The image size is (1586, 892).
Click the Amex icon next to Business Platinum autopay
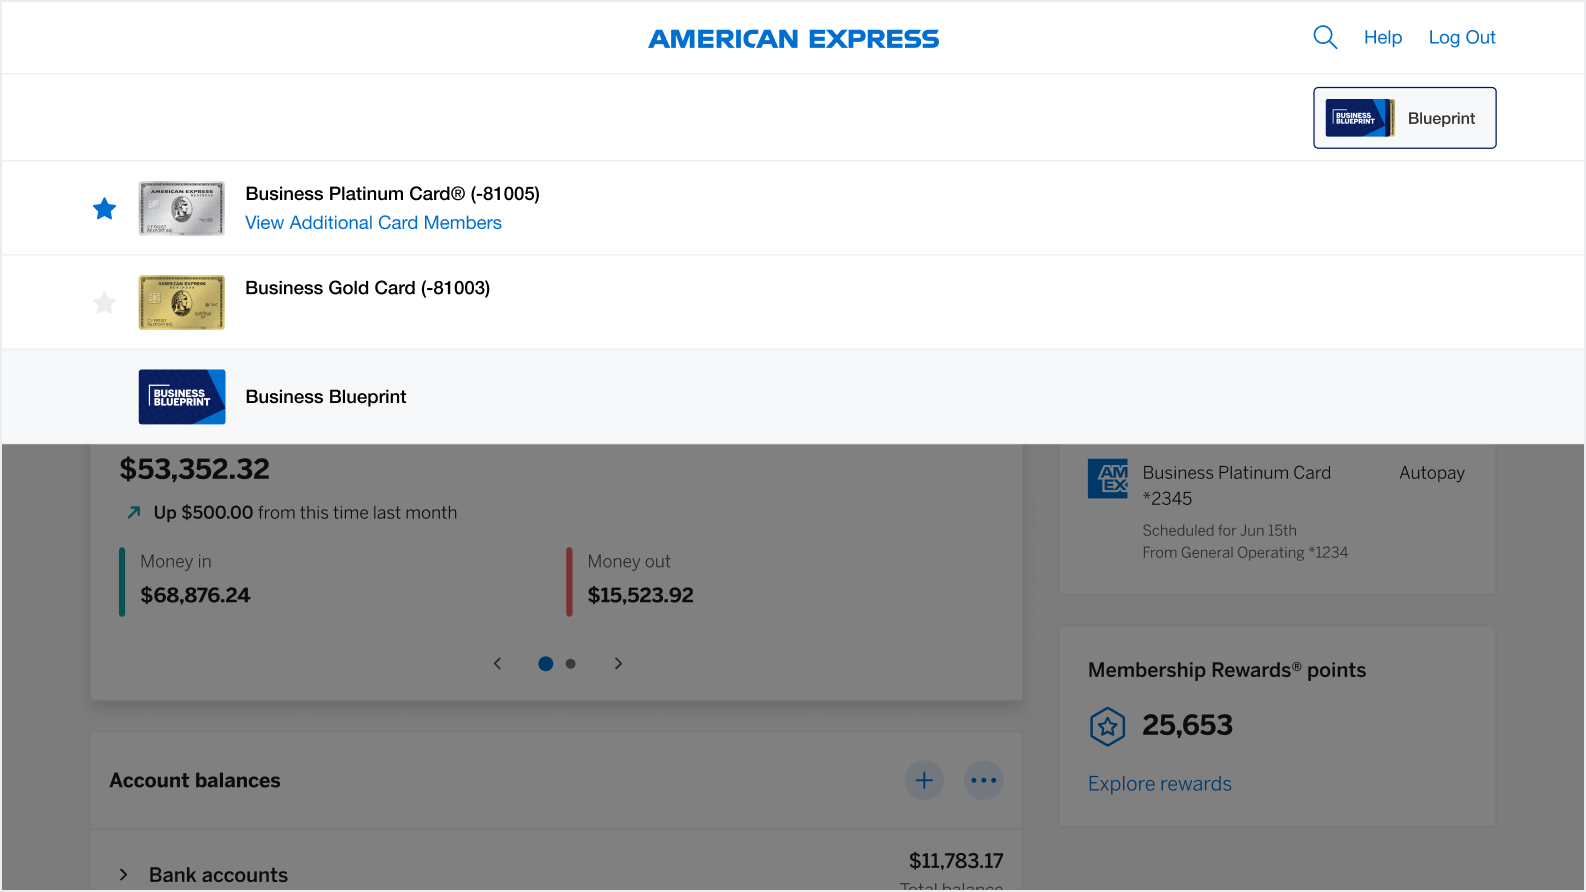tap(1107, 478)
